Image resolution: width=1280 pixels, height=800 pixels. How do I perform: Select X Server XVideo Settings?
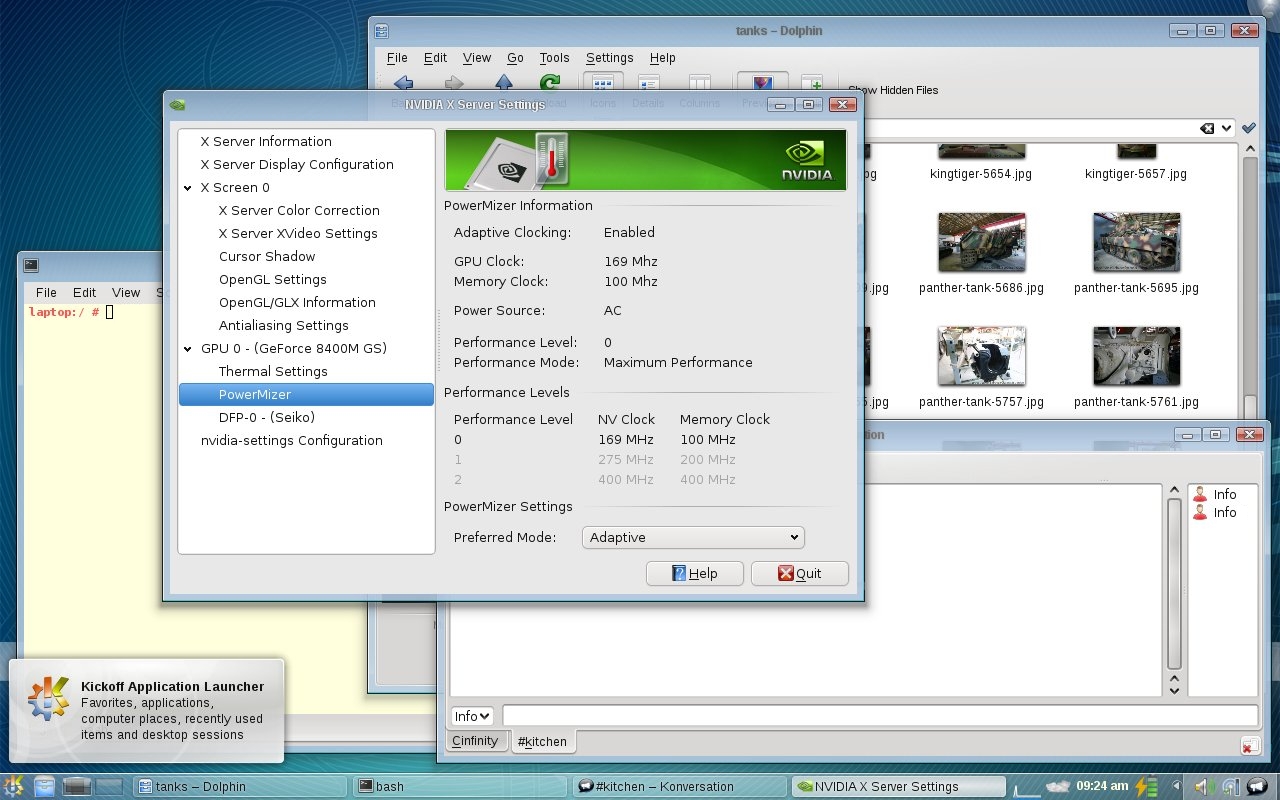coord(298,234)
